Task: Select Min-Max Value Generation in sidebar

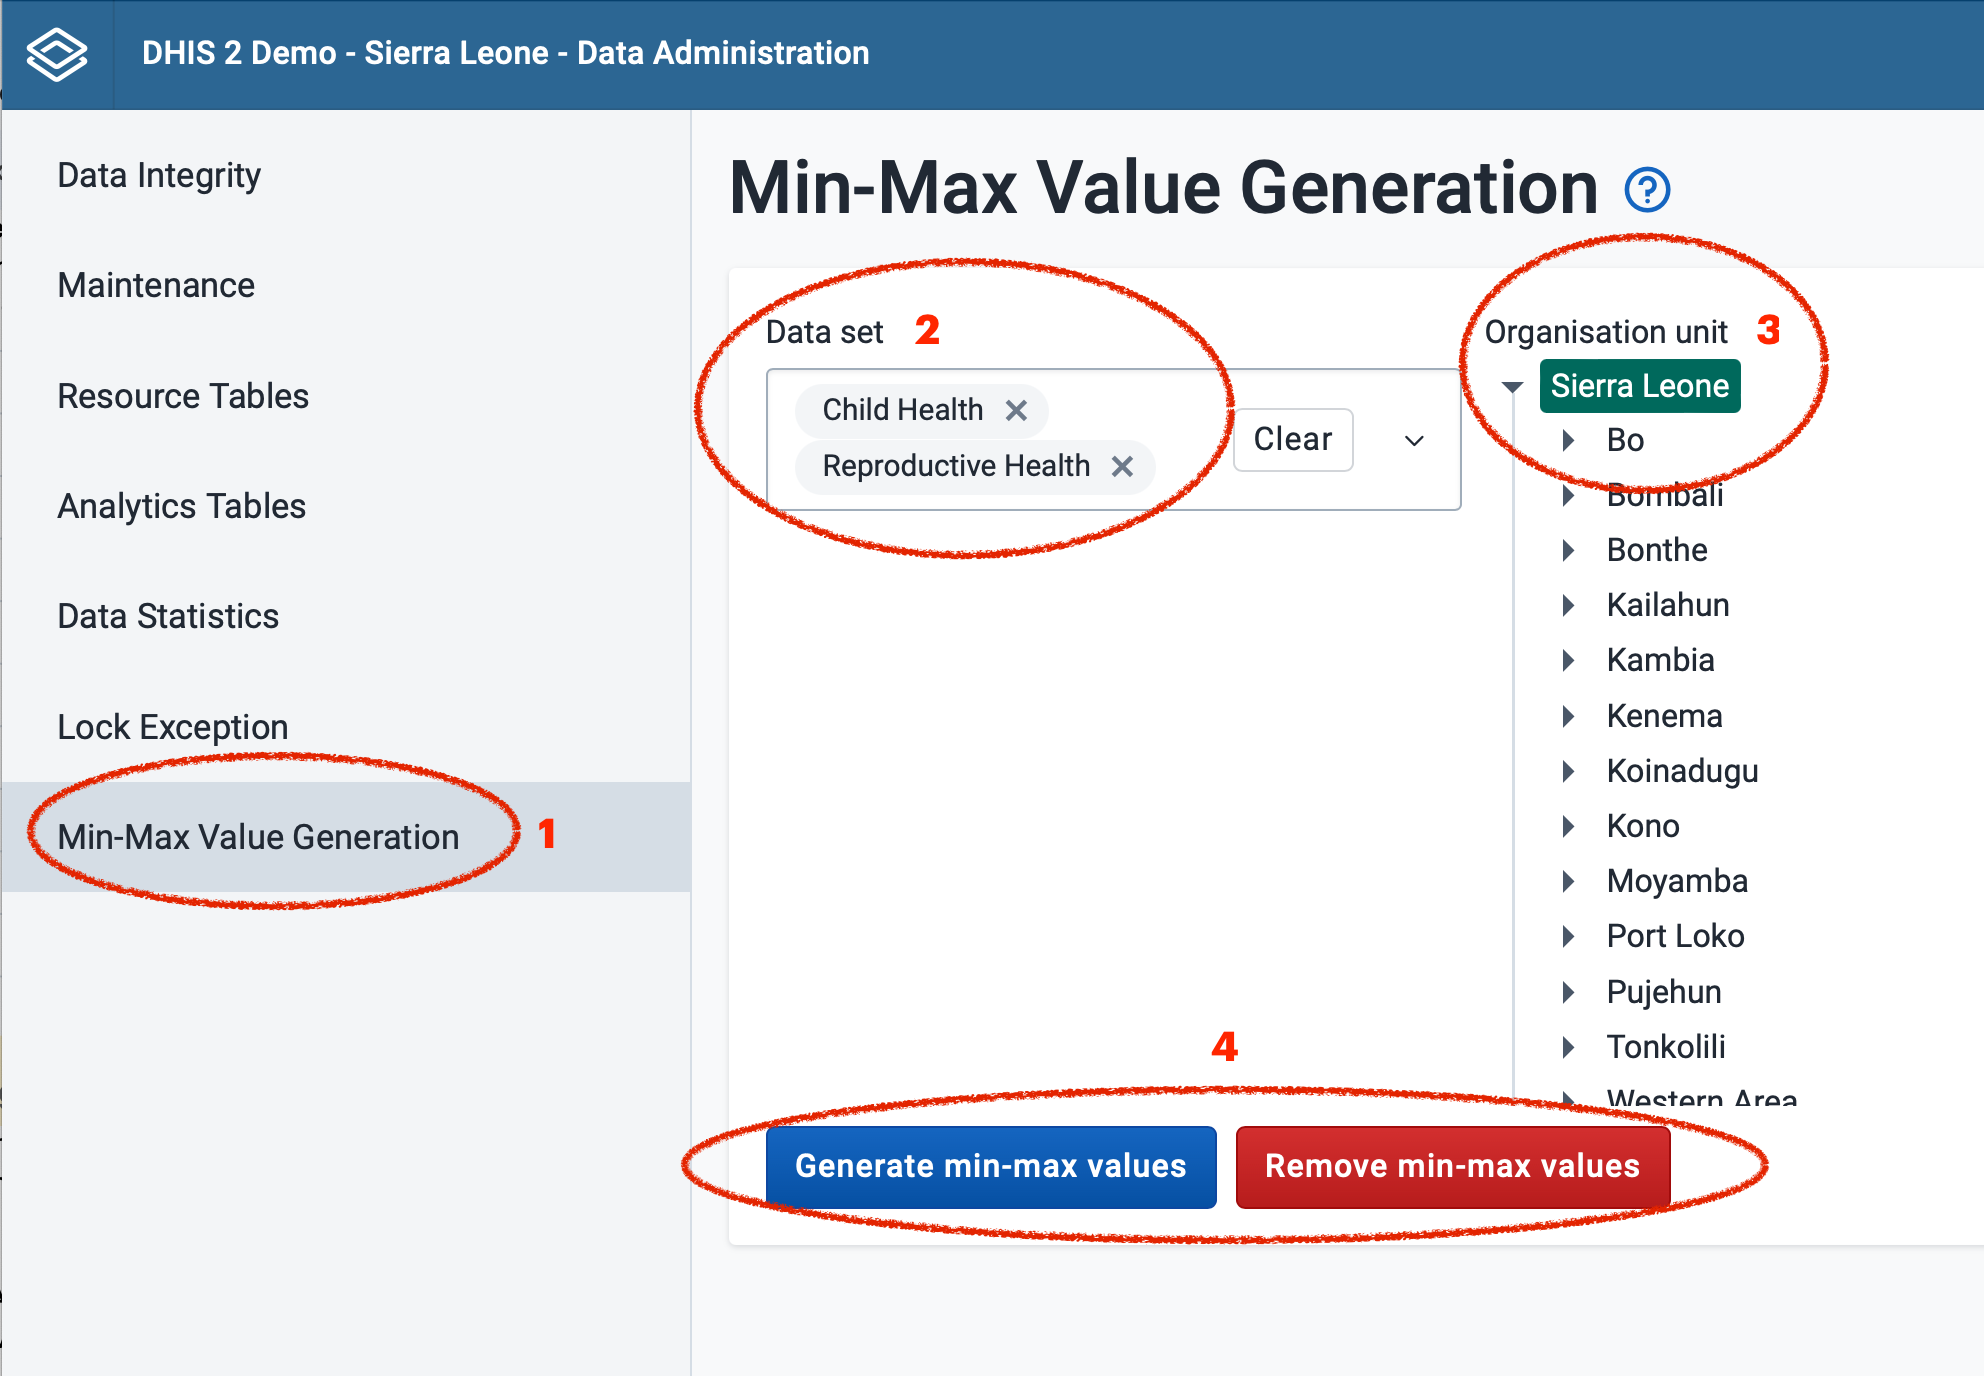Action: [346, 837]
